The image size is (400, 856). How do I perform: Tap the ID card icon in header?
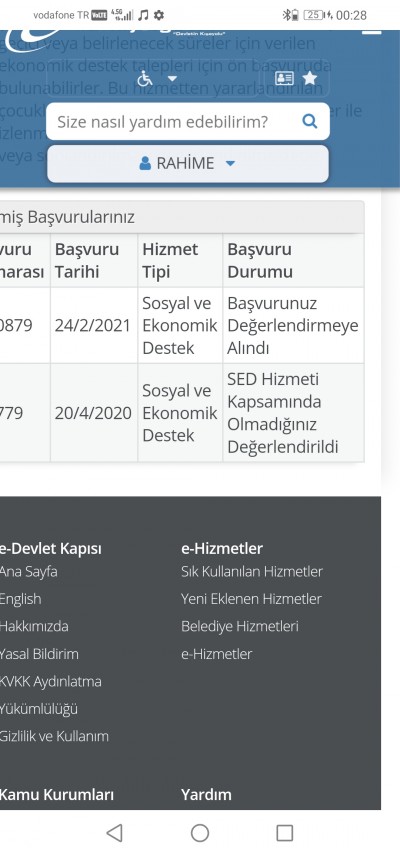click(x=284, y=78)
